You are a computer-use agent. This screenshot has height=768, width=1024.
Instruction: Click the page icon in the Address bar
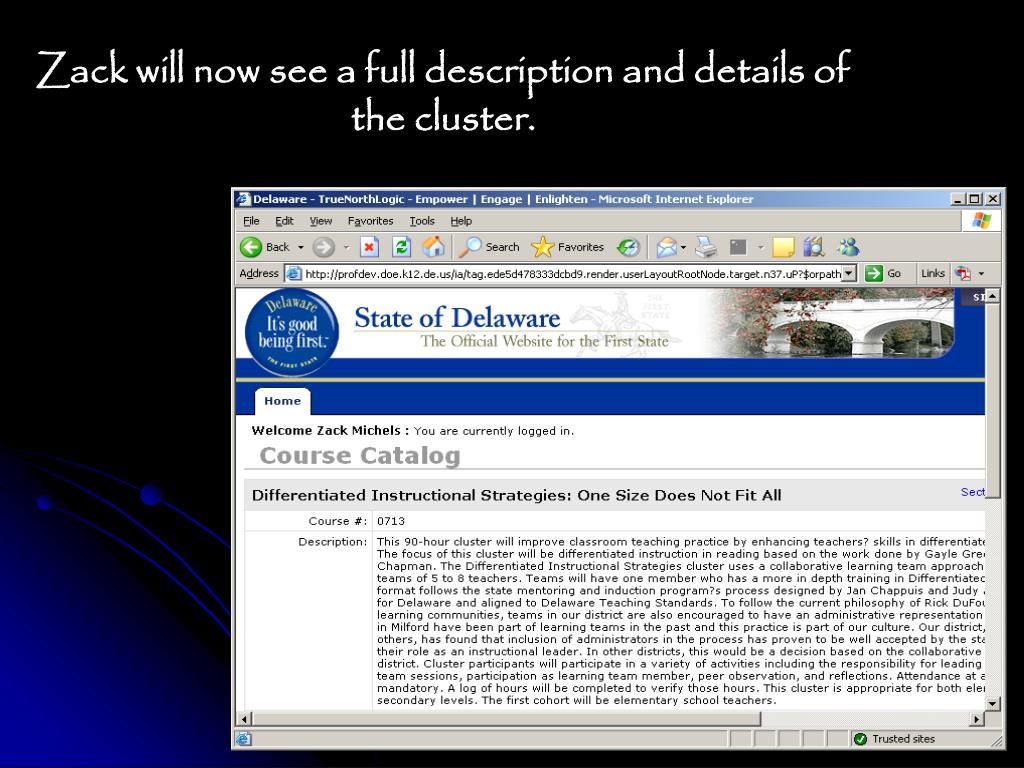295,274
